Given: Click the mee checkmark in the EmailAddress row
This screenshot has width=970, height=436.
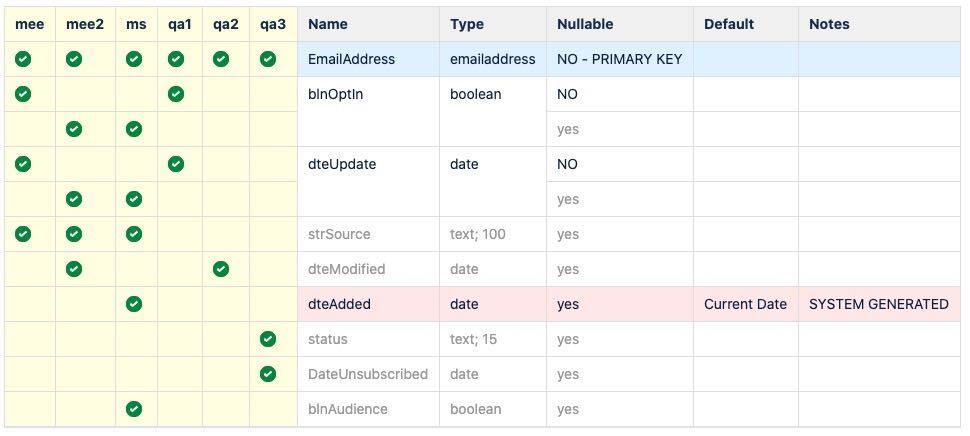Looking at the screenshot, I should 23,59.
